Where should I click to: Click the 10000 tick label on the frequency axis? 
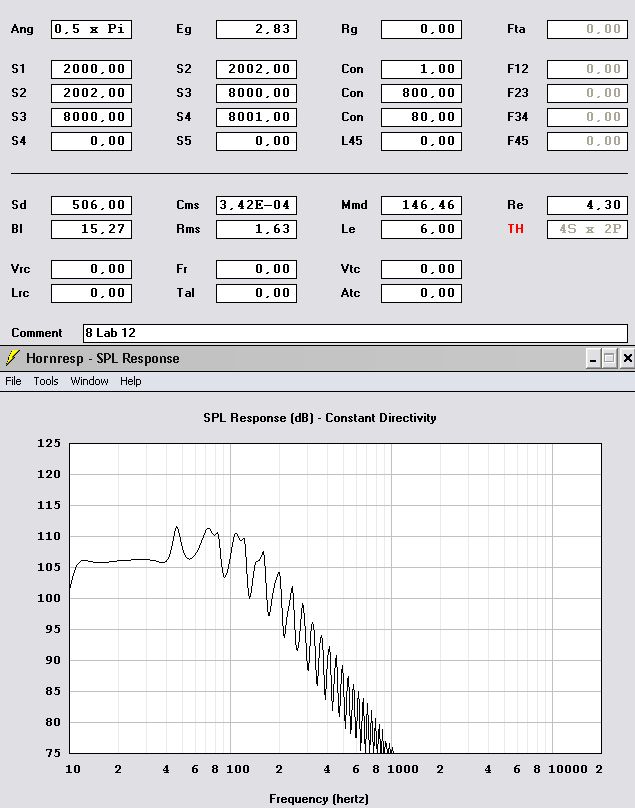[567, 769]
